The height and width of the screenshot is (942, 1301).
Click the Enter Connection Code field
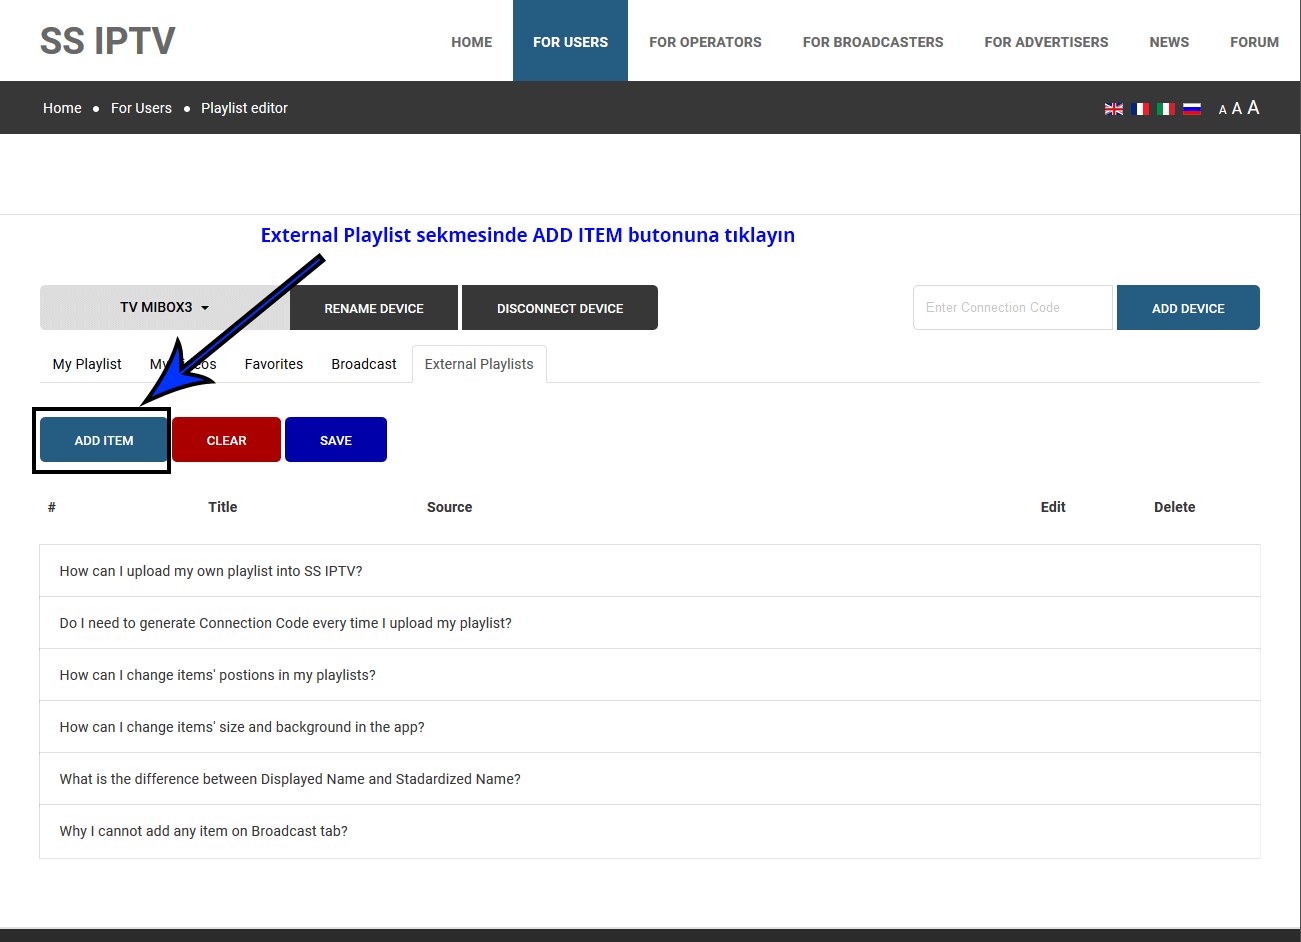[x=1012, y=308]
